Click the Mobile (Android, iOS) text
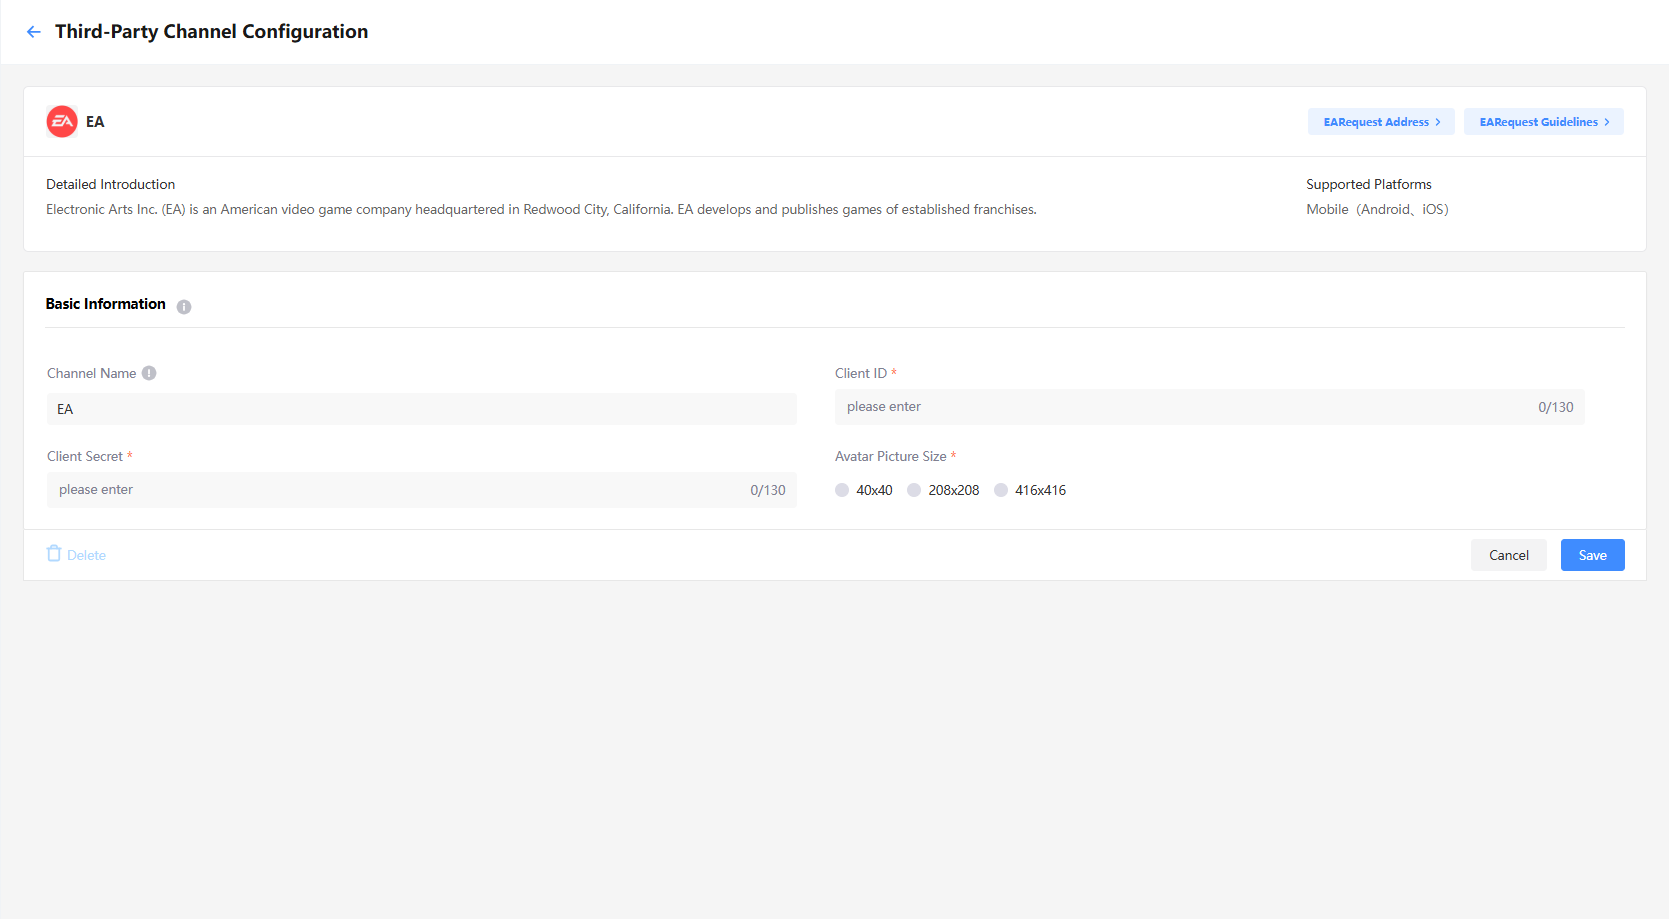1669x919 pixels. pyautogui.click(x=1377, y=209)
